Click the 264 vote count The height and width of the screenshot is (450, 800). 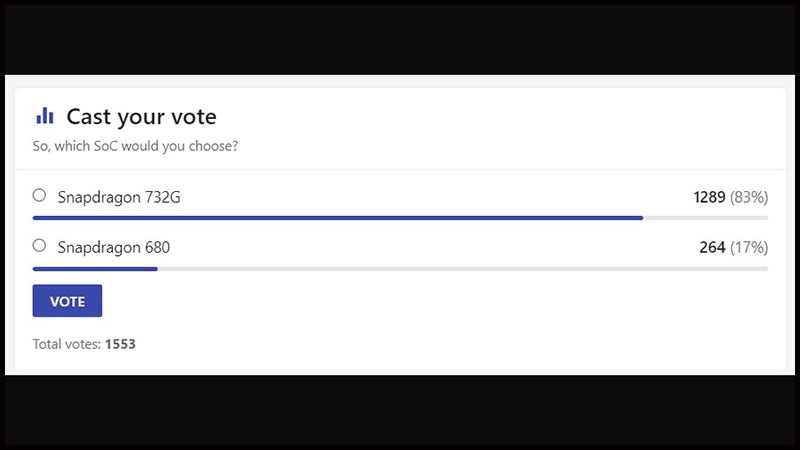click(x=712, y=247)
